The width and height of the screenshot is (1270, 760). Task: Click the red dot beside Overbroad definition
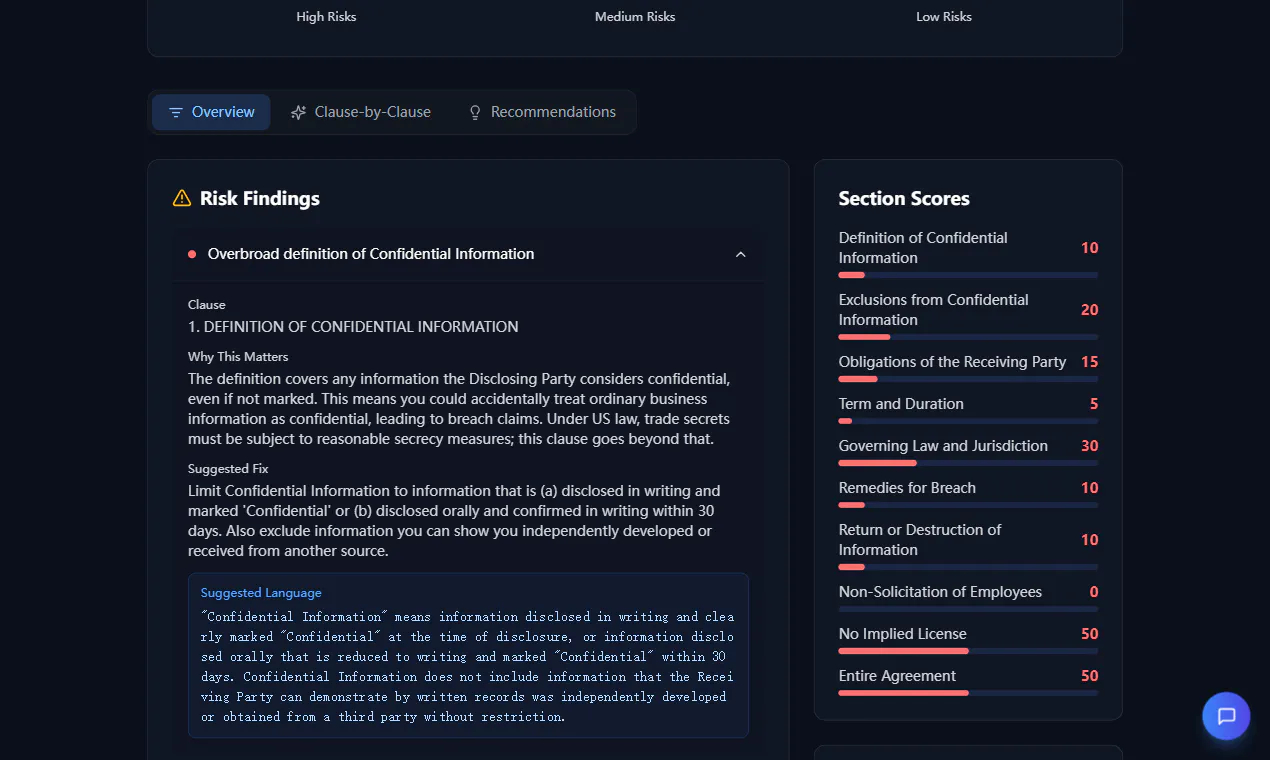(192, 254)
